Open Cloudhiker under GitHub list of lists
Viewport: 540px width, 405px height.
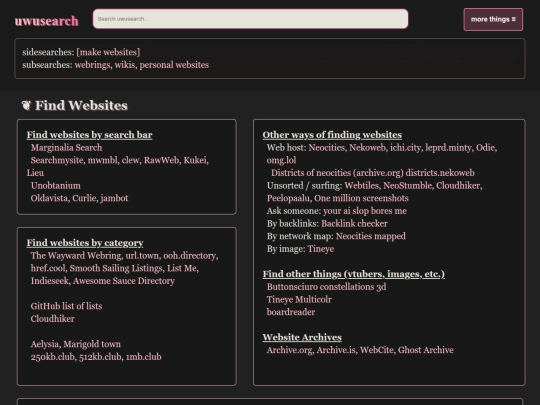point(52,319)
